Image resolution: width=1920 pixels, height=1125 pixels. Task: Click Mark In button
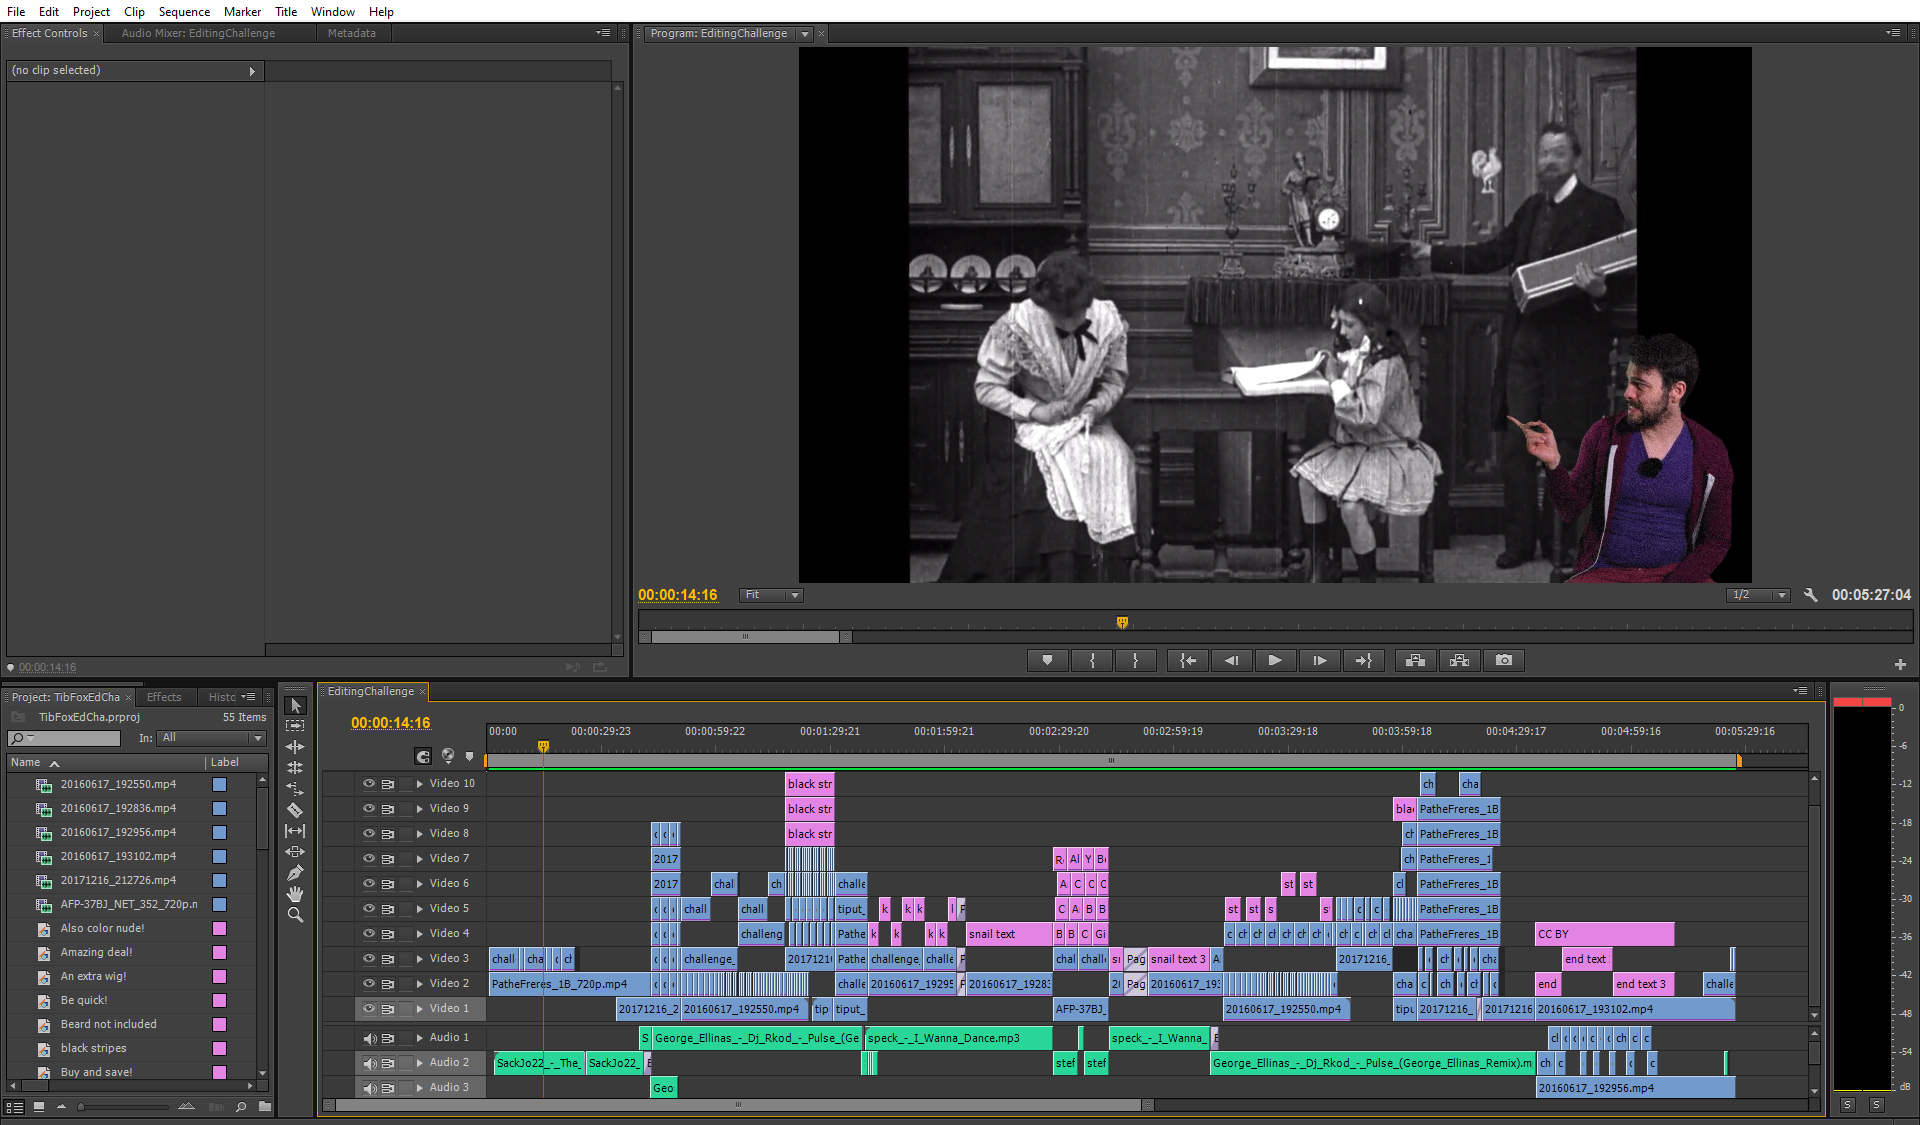(x=1092, y=661)
